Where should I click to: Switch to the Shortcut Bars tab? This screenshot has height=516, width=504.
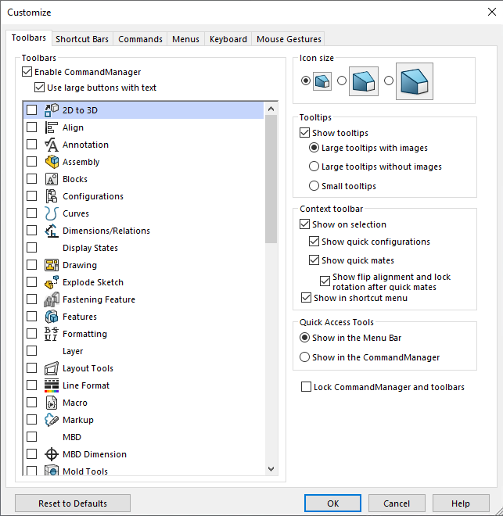[82, 39]
